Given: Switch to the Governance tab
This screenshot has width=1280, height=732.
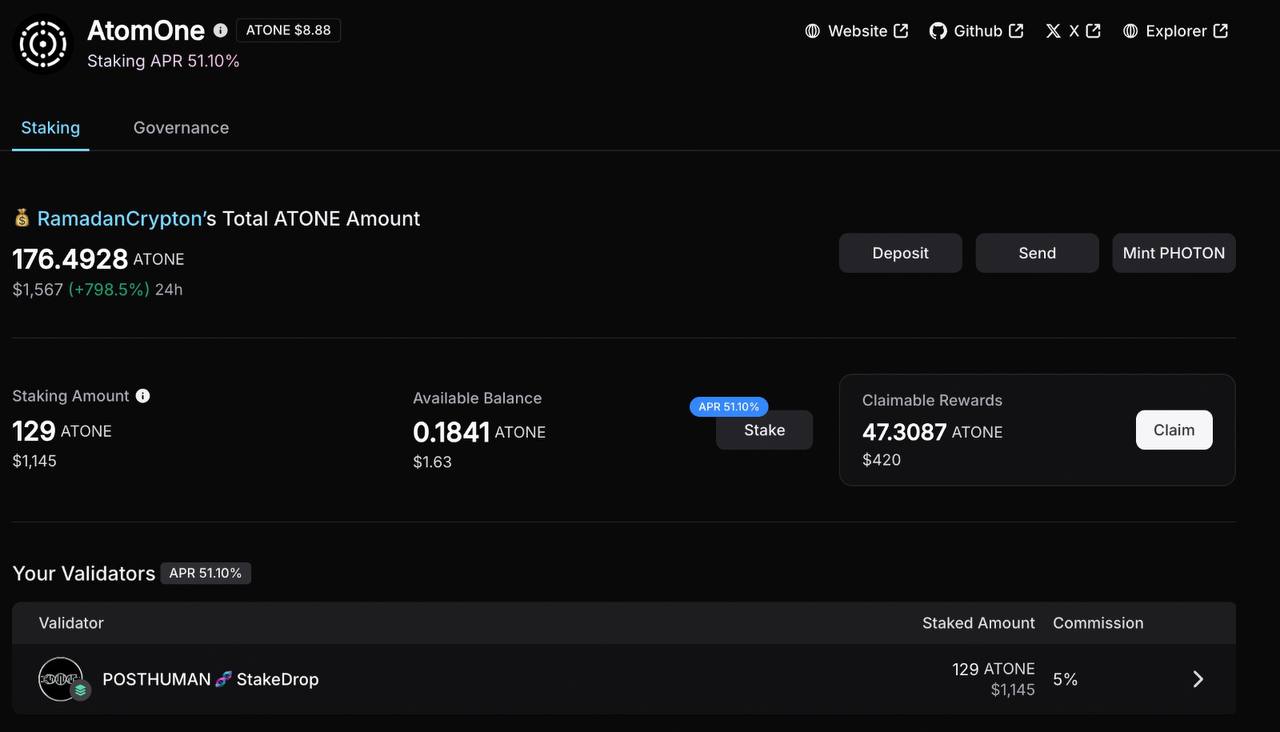Looking at the screenshot, I should (x=181, y=128).
